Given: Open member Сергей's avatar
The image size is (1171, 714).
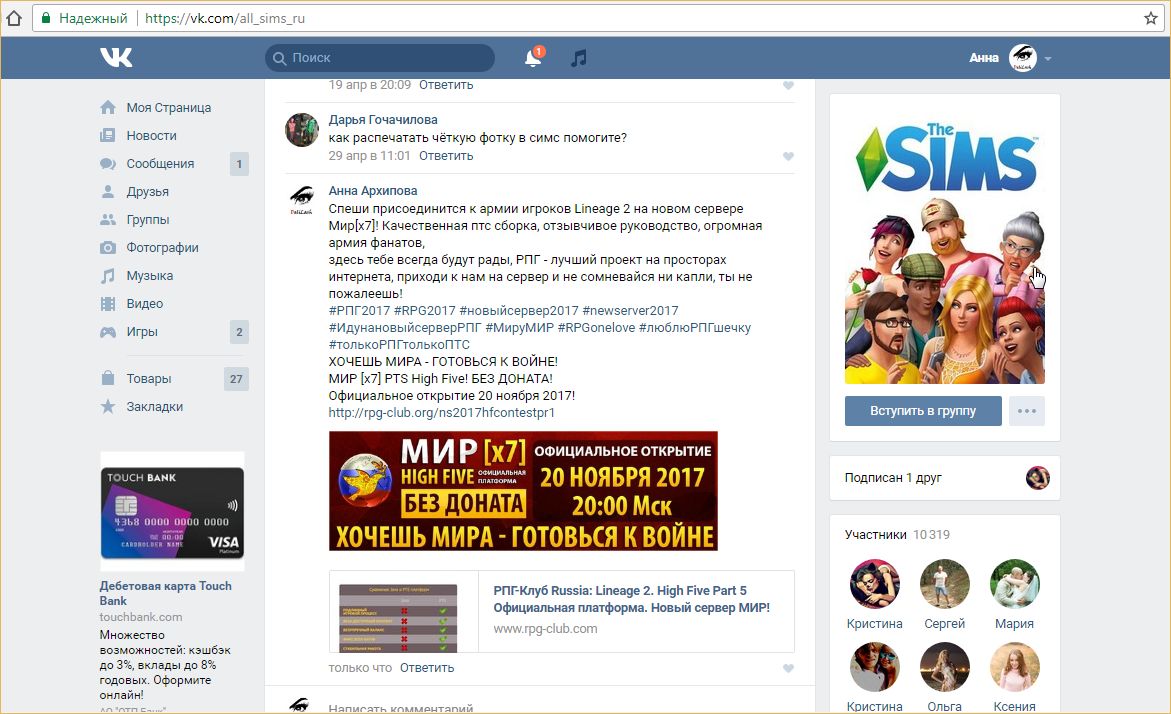Looking at the screenshot, I should 945,584.
